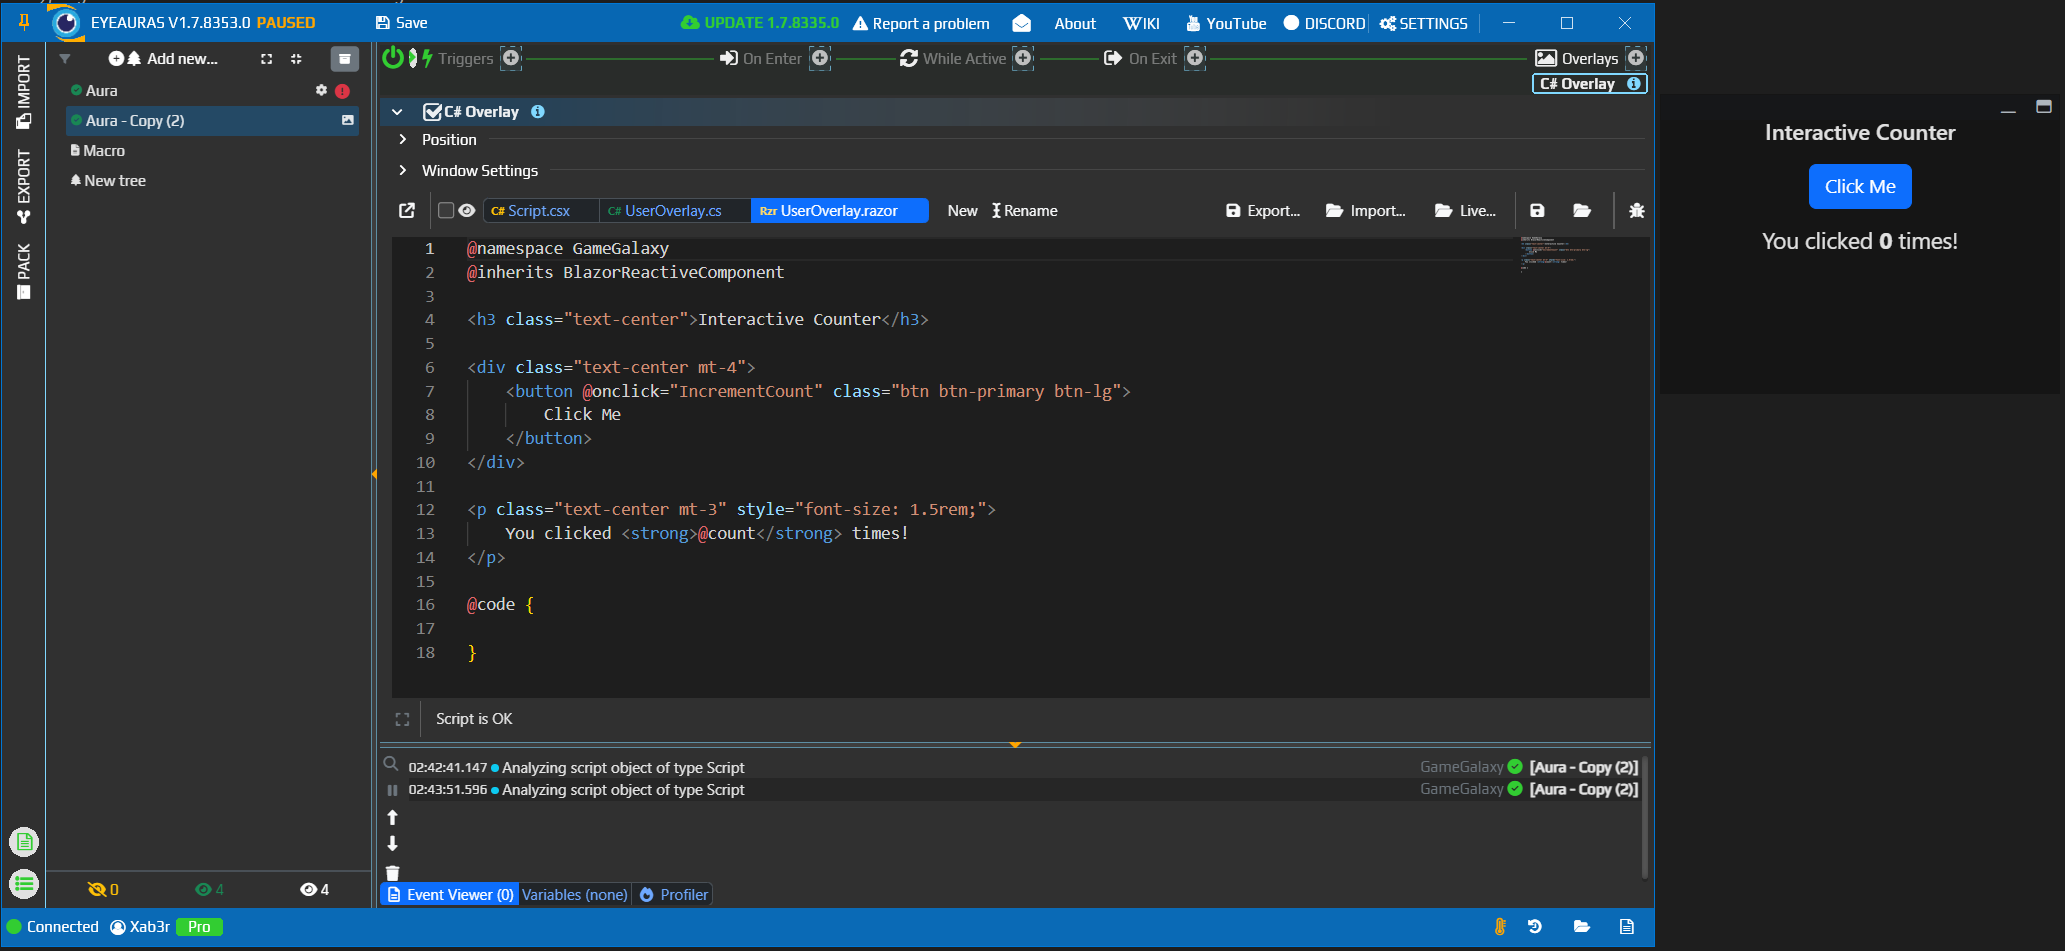The width and height of the screenshot is (2065, 951).
Task: Add a While Active action with its plus icon
Action: [x=1023, y=58]
